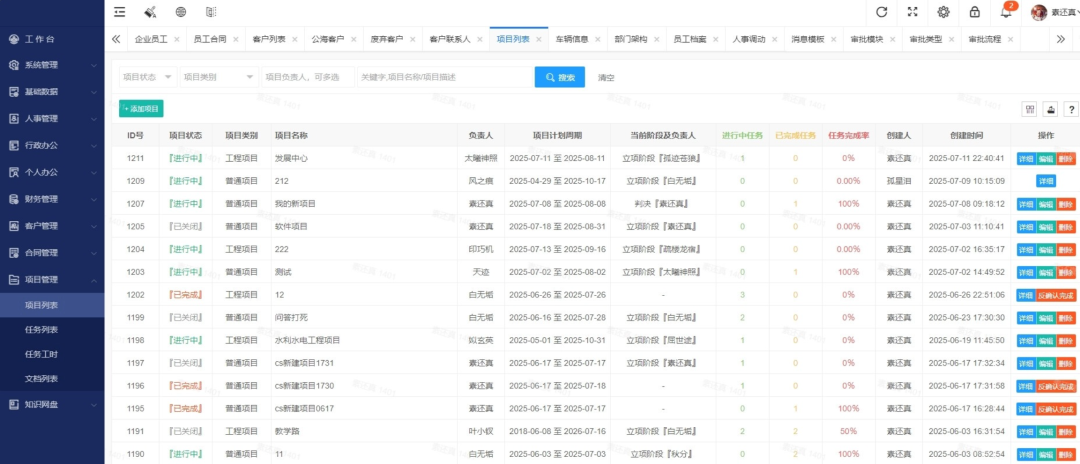The width and height of the screenshot is (1080, 464).
Task: Click project name 水利水电工程项目
Action: coord(307,341)
